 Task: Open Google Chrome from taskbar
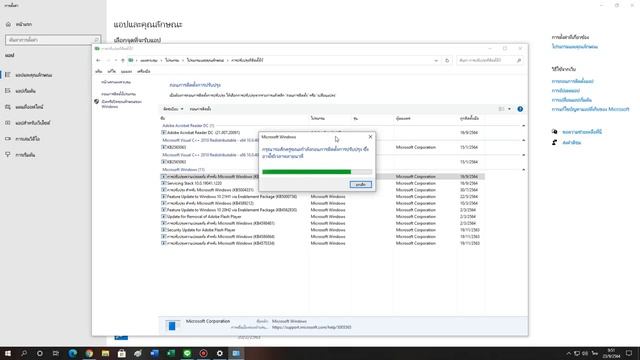89,353
